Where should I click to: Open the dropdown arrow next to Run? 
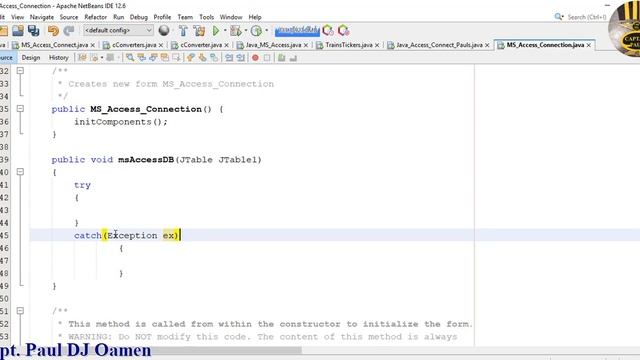tap(225, 31)
